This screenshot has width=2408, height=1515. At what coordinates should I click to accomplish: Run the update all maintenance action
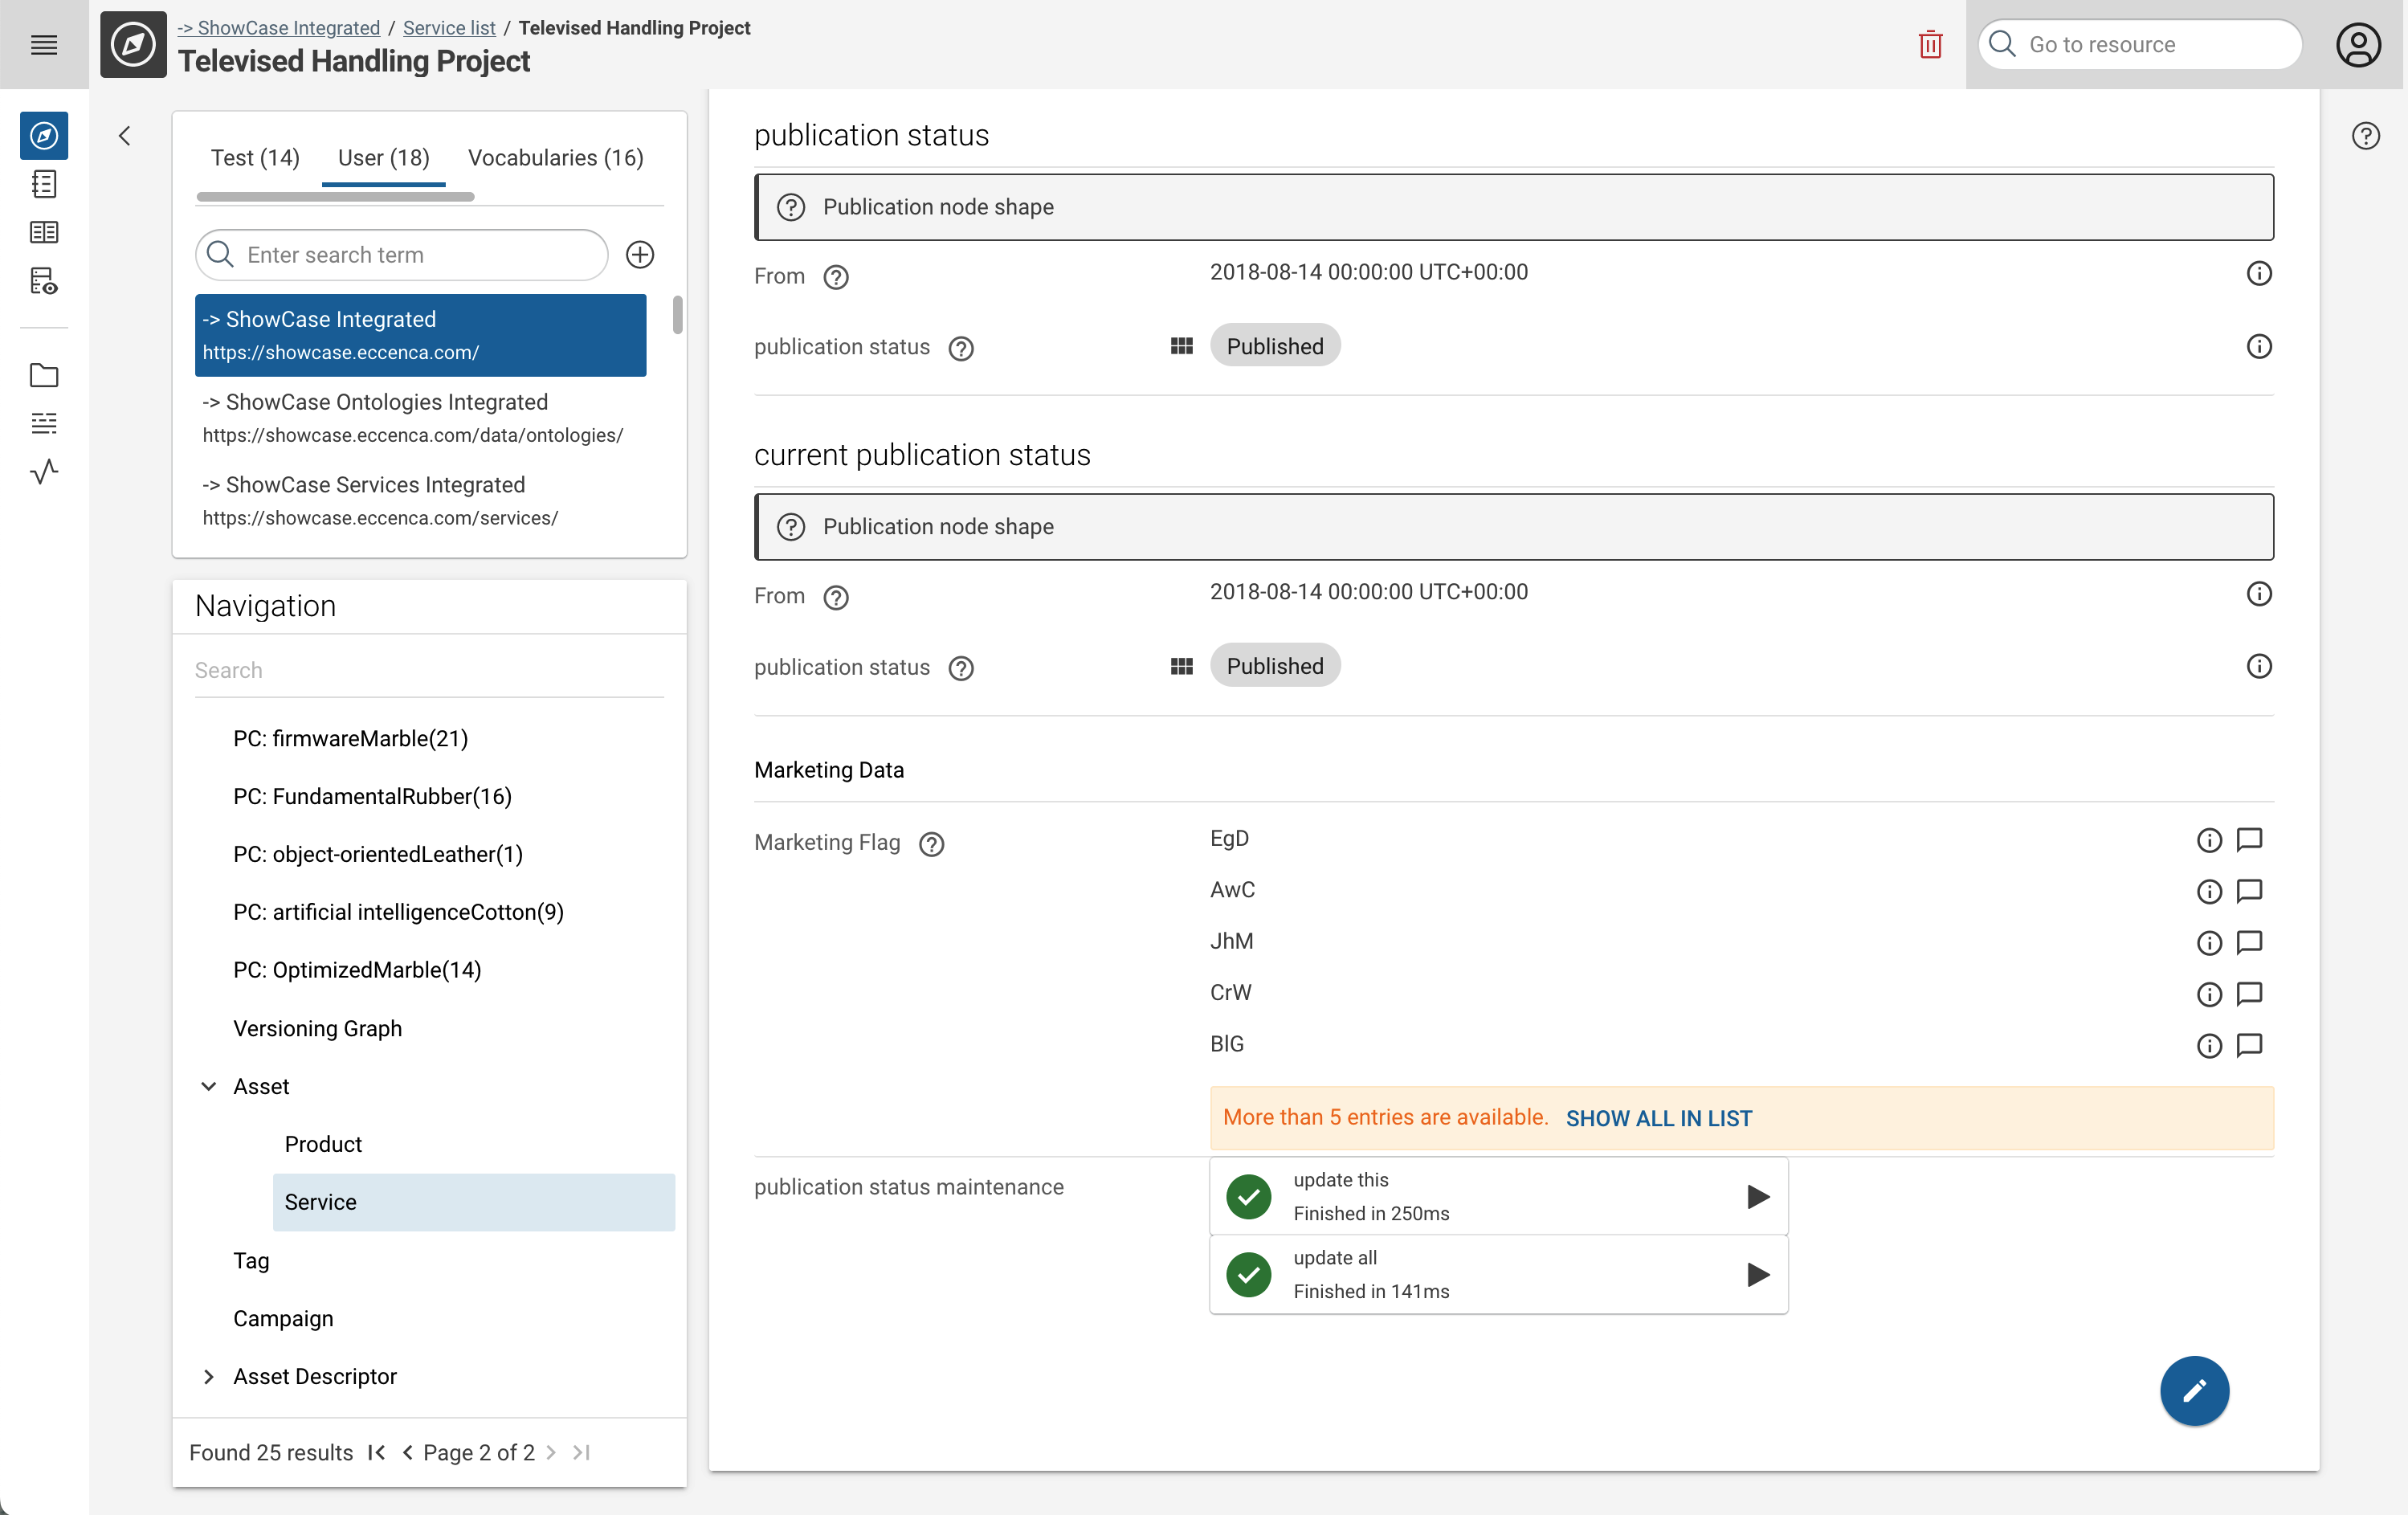coord(1757,1275)
